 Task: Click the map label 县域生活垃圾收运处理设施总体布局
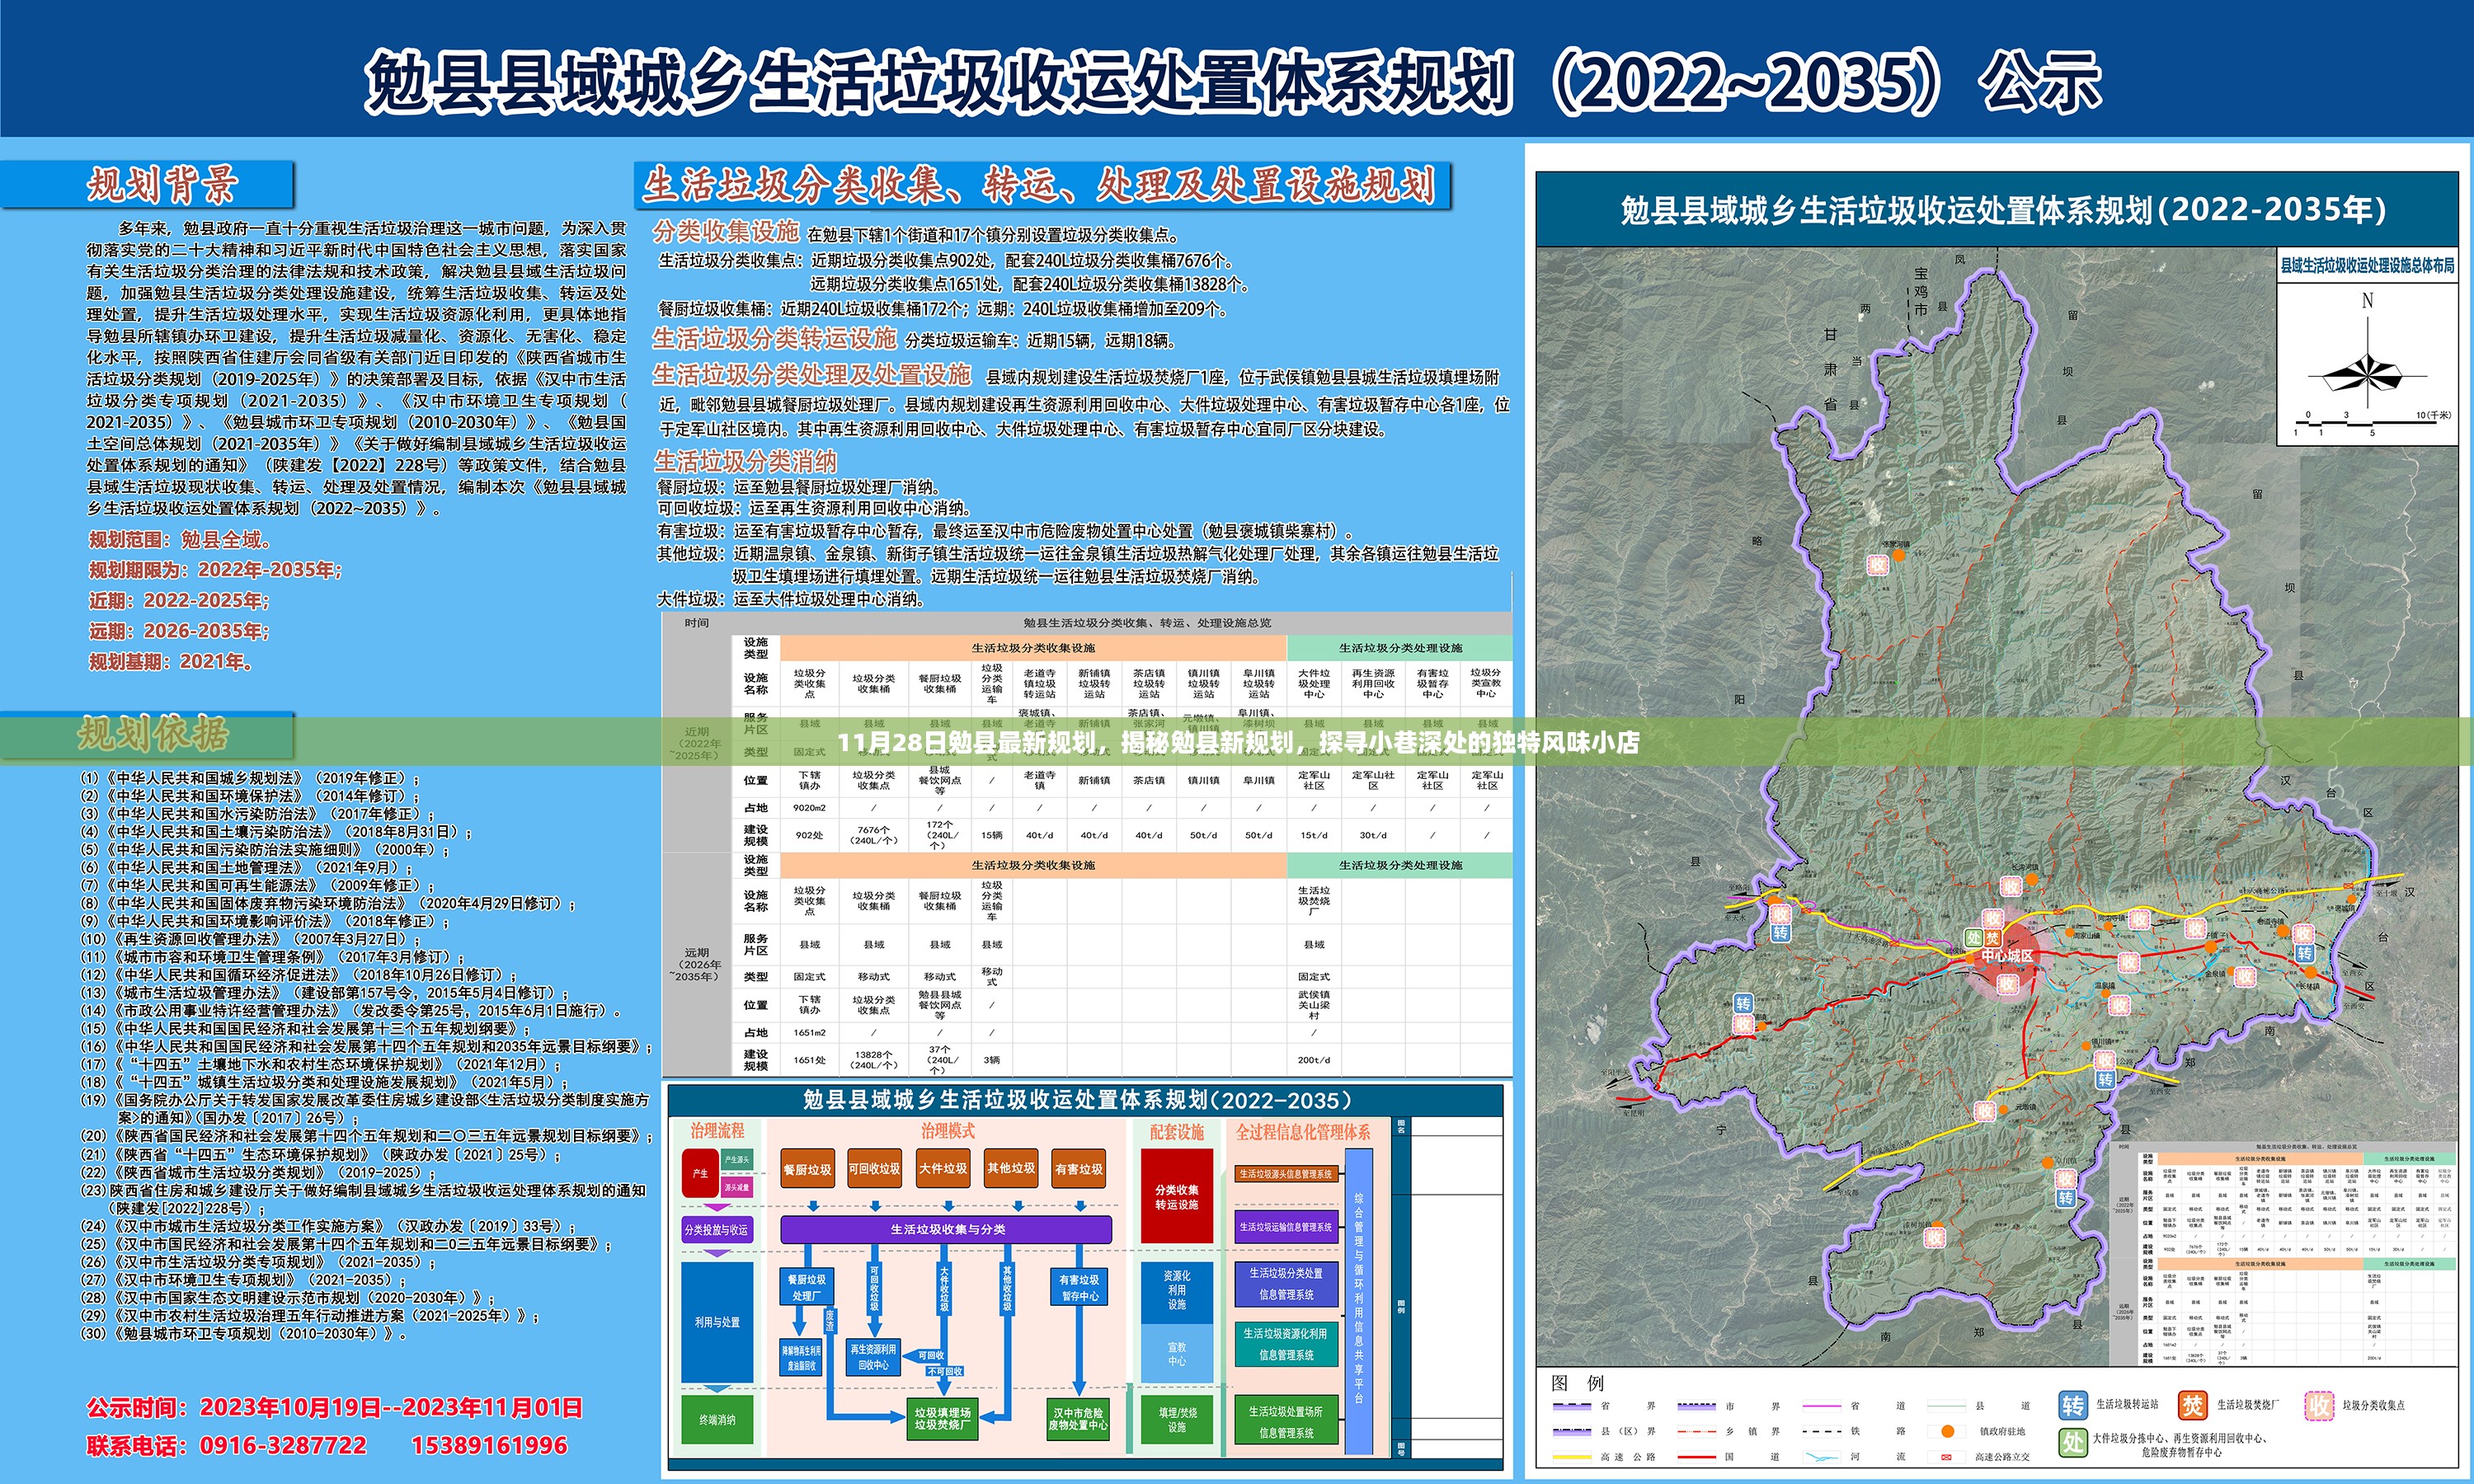click(x=2367, y=266)
